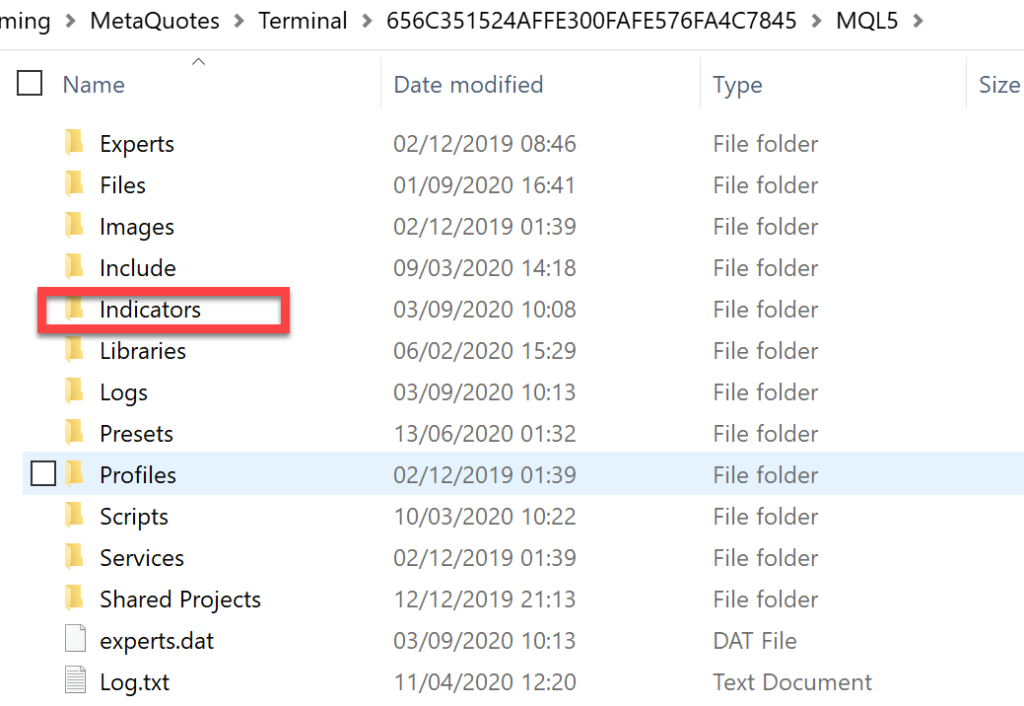
Task: Expand the chevron after MQL5 in breadcrumb
Action: pyautogui.click(x=918, y=21)
